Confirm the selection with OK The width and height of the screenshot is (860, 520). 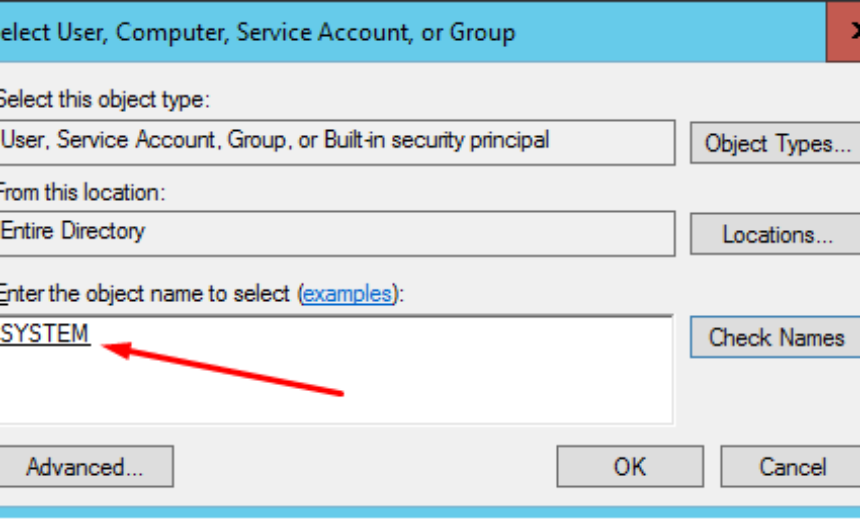[x=629, y=467]
